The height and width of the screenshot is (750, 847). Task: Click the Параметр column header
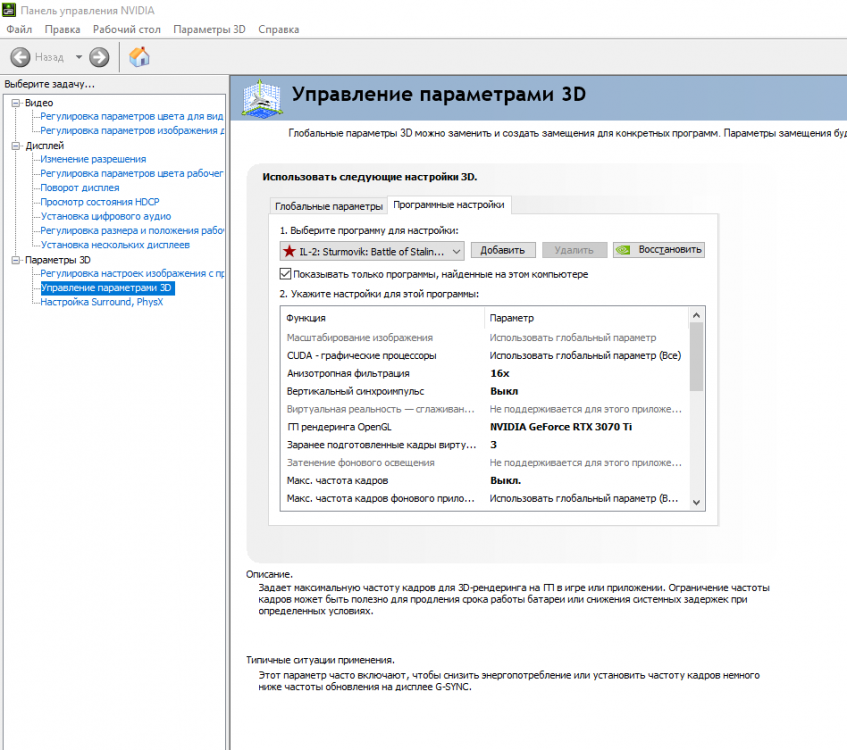click(587, 318)
